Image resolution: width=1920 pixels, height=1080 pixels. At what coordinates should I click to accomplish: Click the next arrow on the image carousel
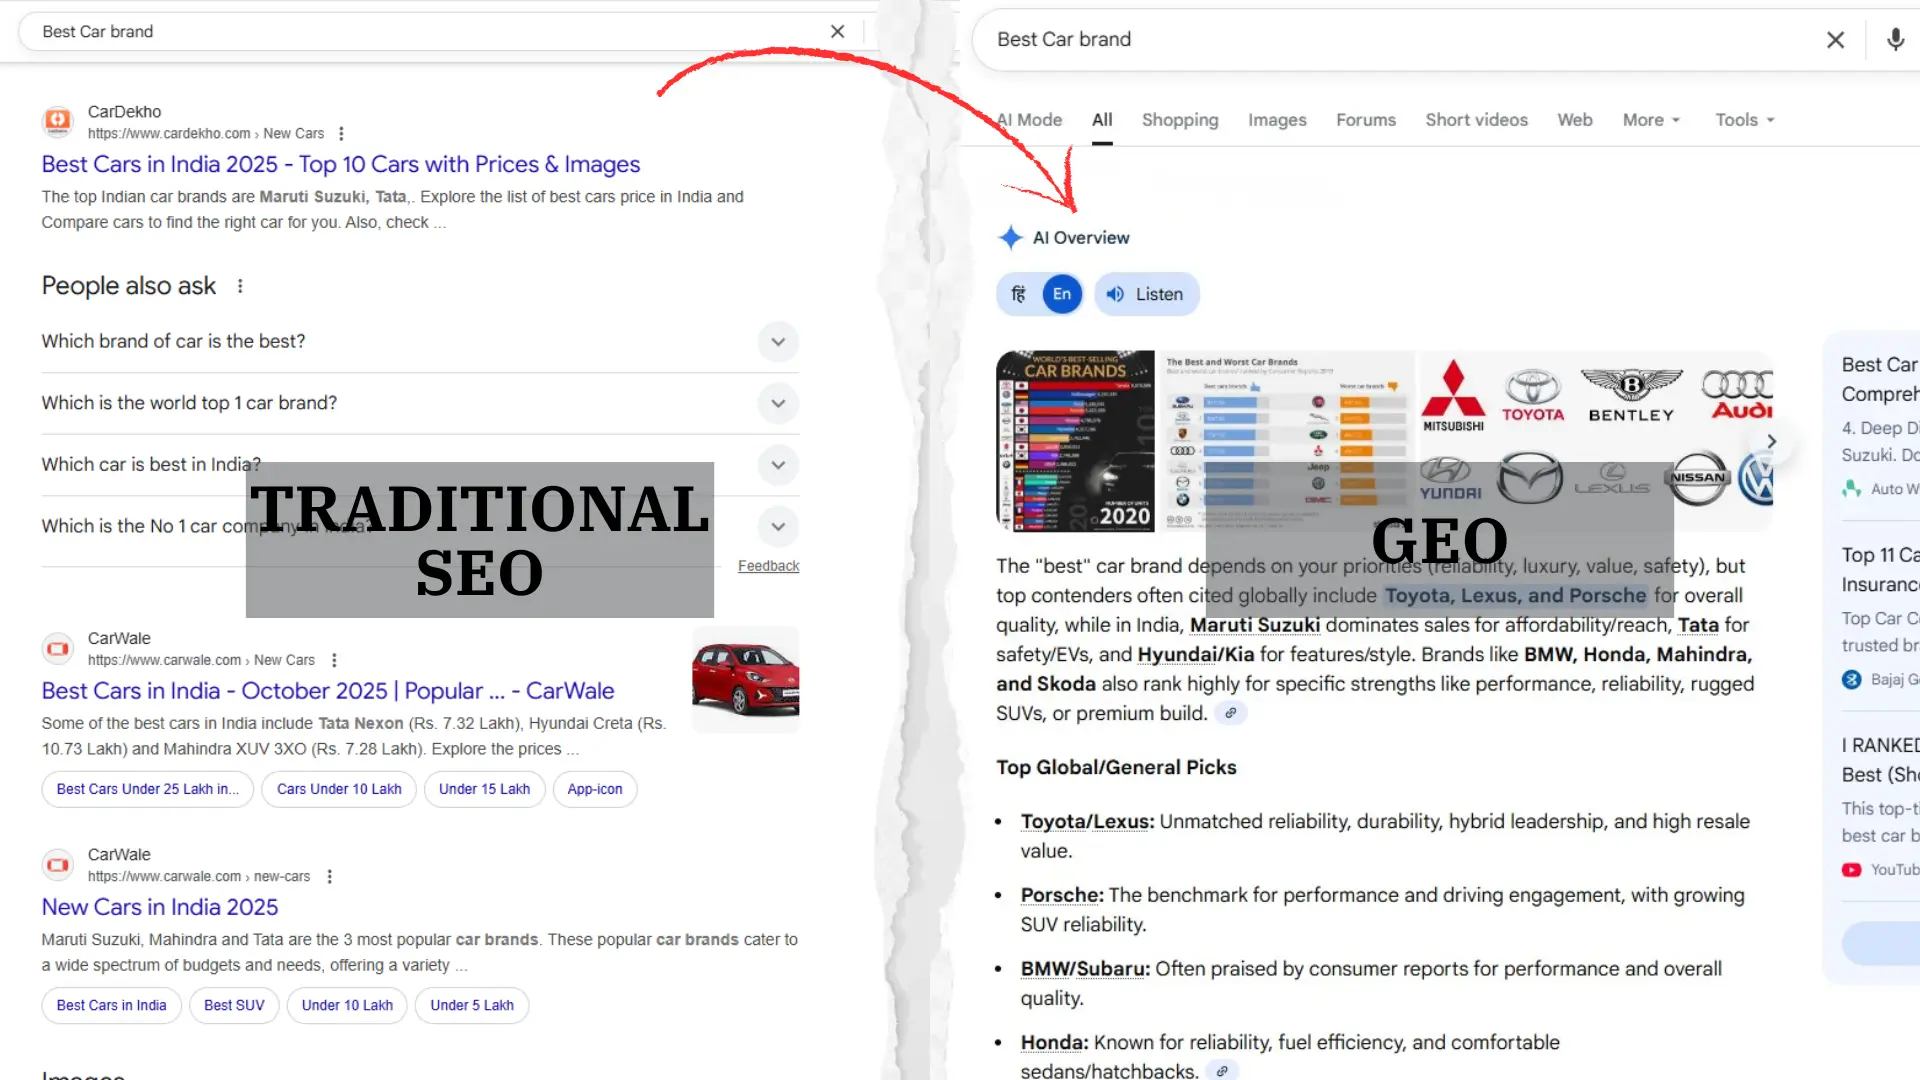coord(1771,441)
